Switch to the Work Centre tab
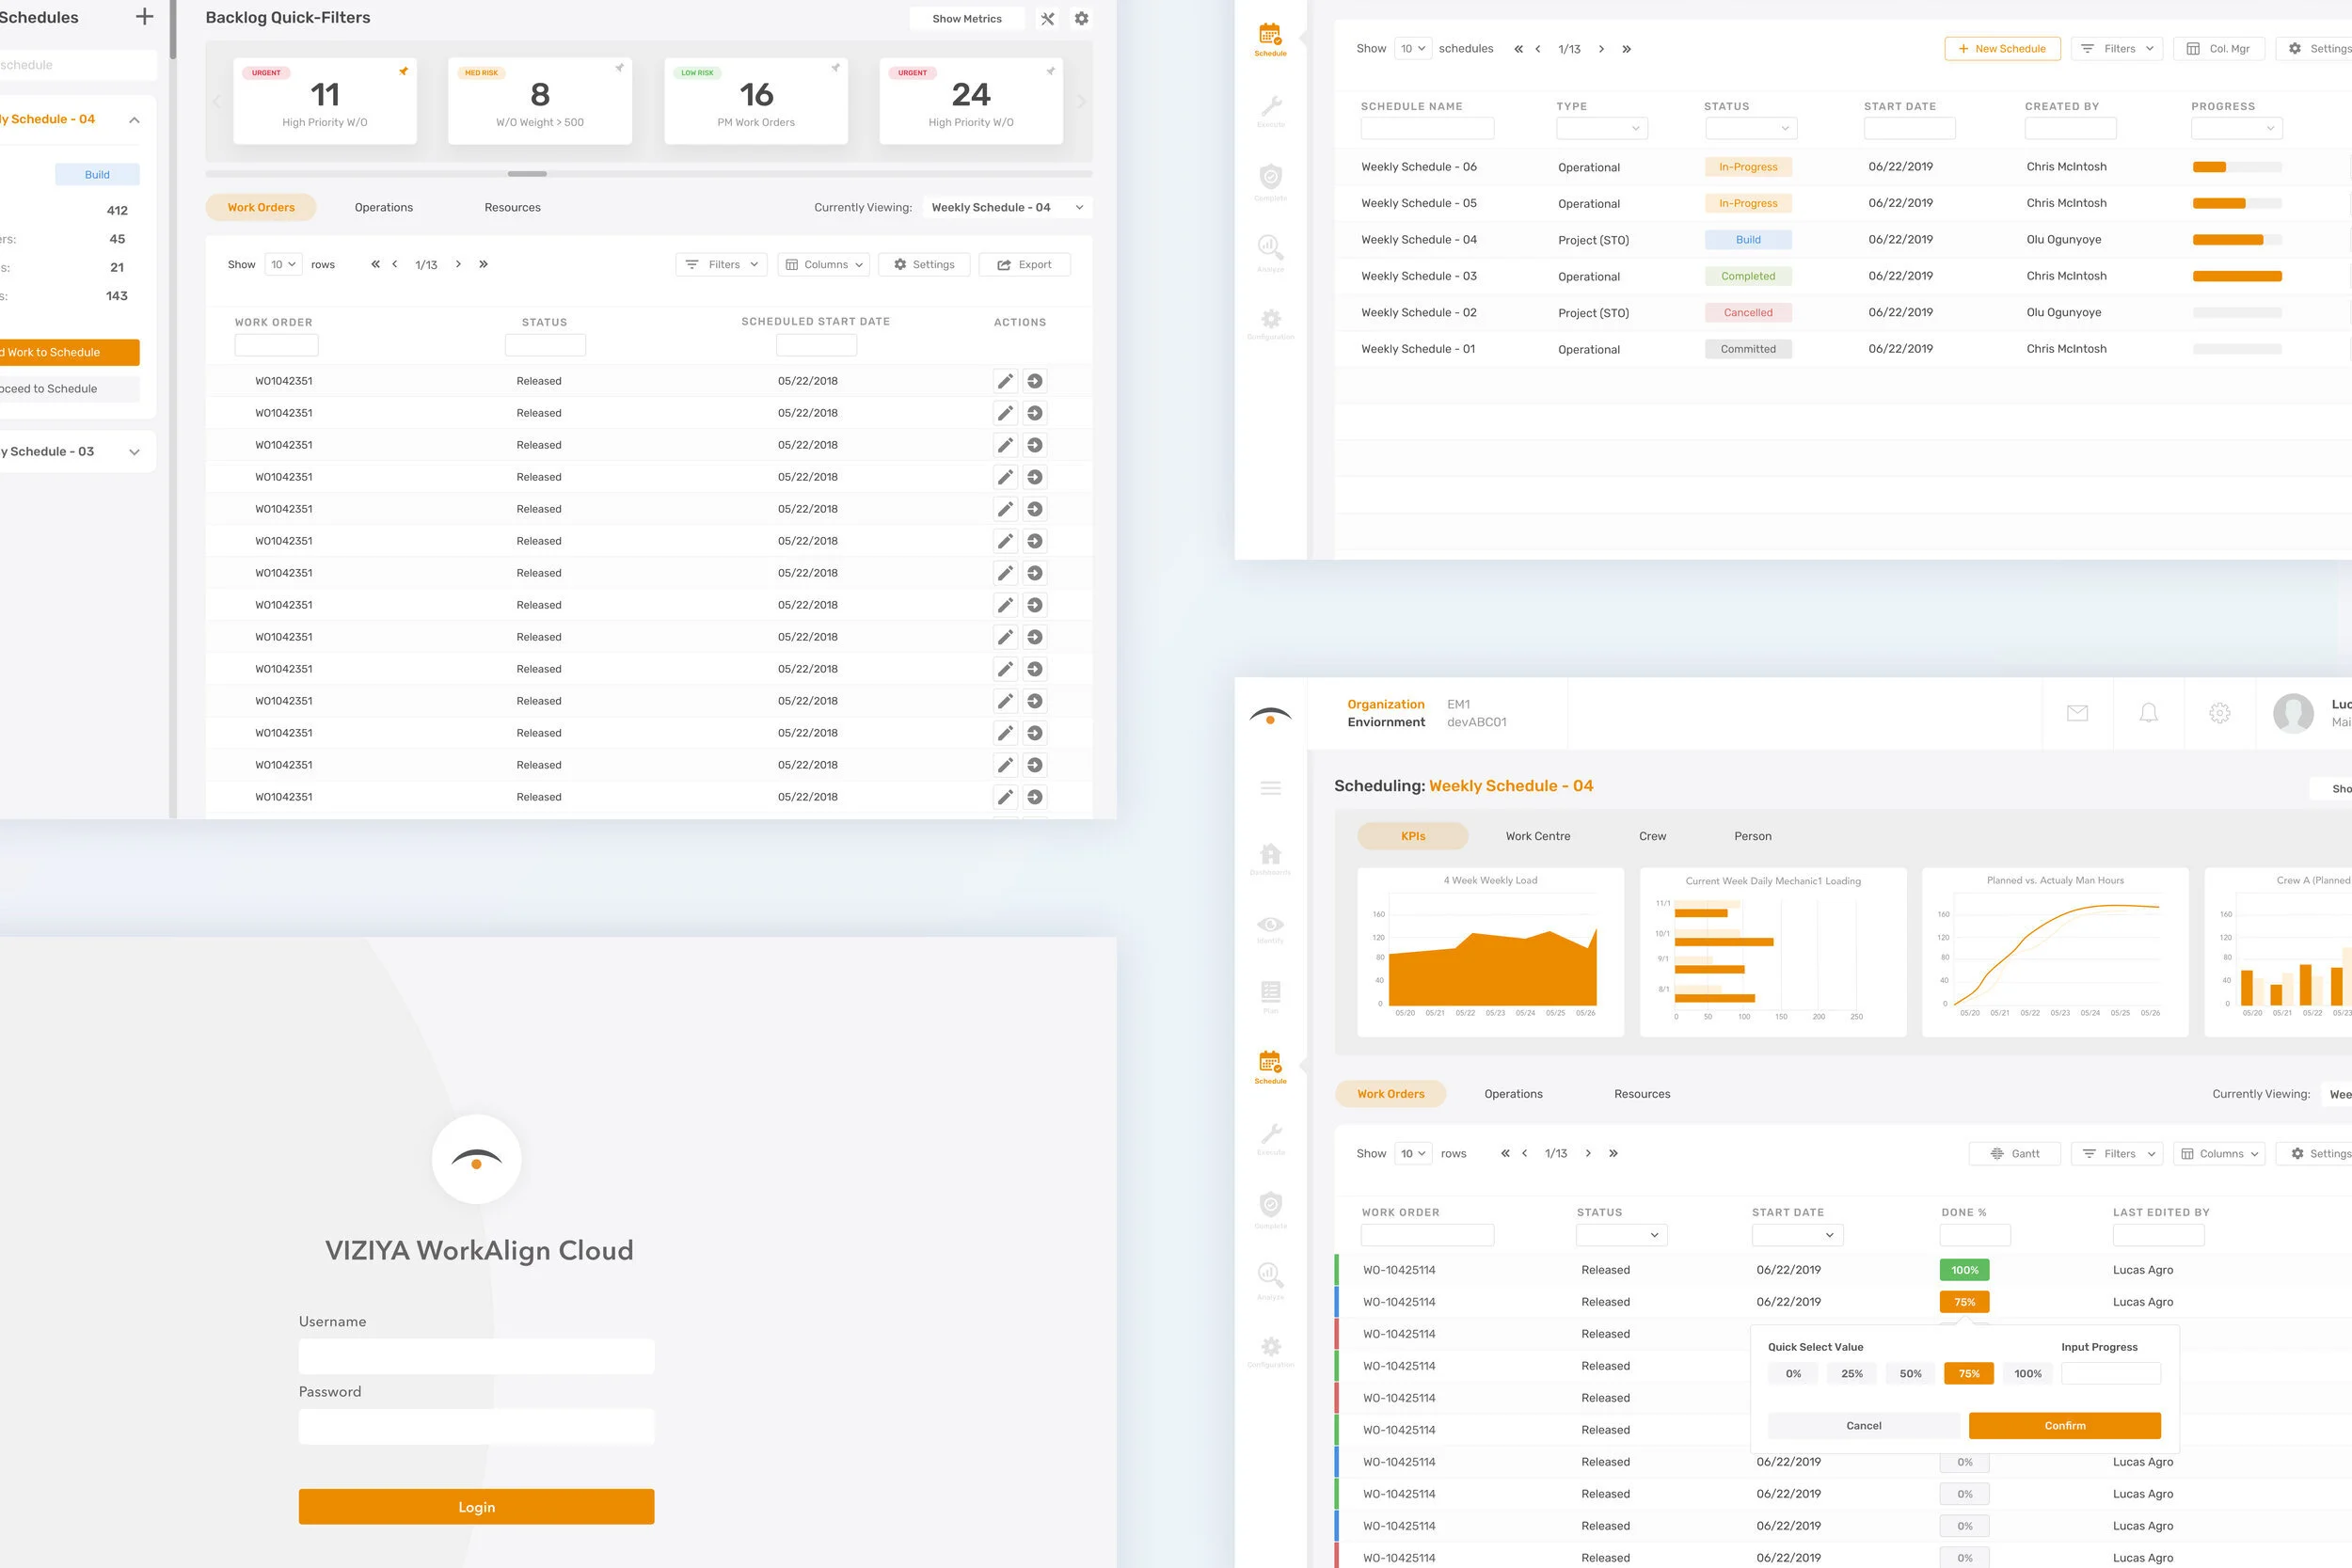The height and width of the screenshot is (1568, 2352). pyautogui.click(x=1537, y=836)
